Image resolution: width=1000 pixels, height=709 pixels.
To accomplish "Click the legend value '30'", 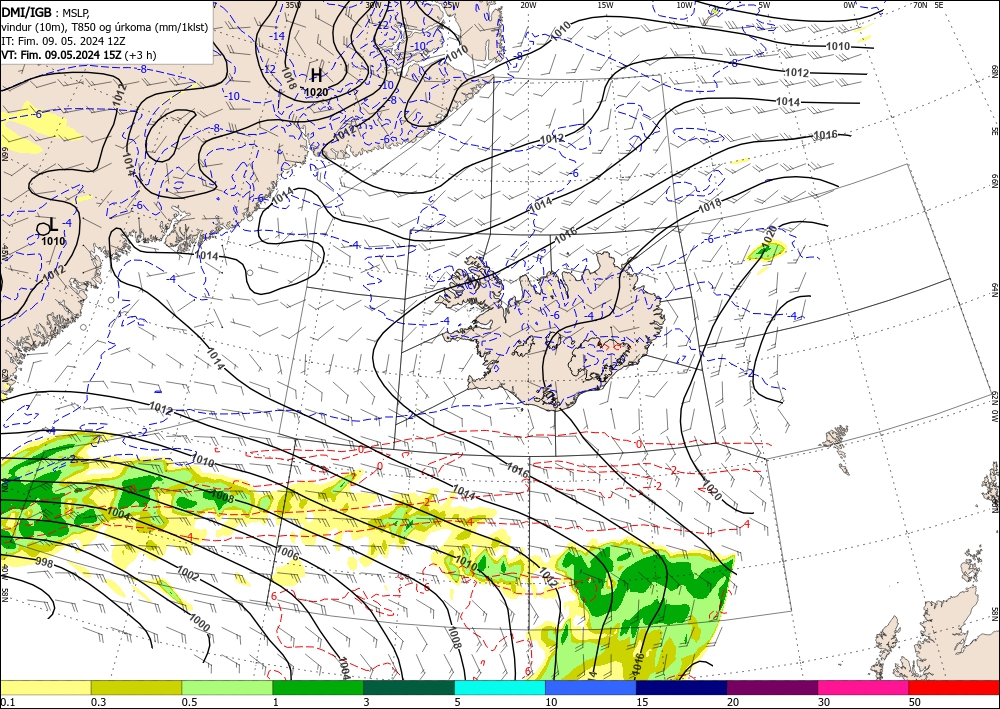I will (x=823, y=702).
